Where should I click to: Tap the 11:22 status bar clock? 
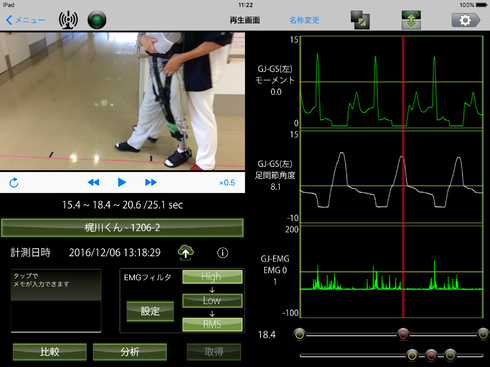click(x=245, y=5)
